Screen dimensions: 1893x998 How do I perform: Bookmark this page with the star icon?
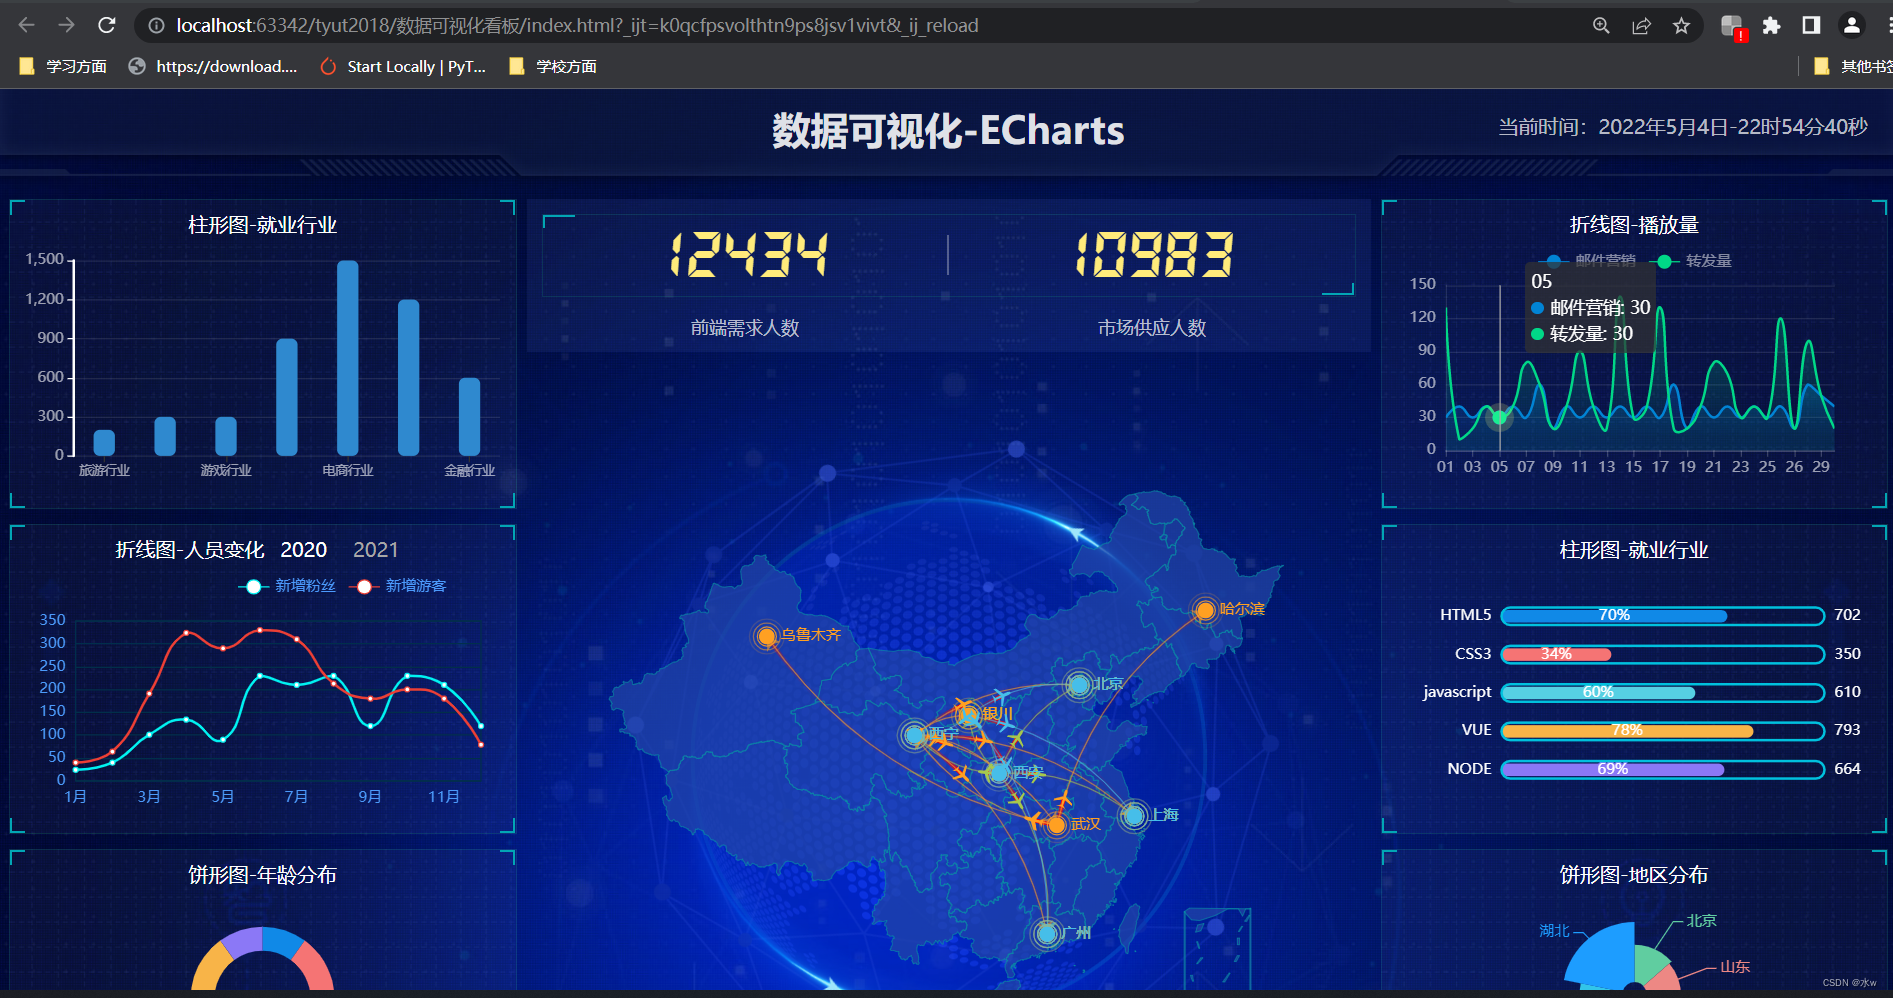(x=1681, y=26)
